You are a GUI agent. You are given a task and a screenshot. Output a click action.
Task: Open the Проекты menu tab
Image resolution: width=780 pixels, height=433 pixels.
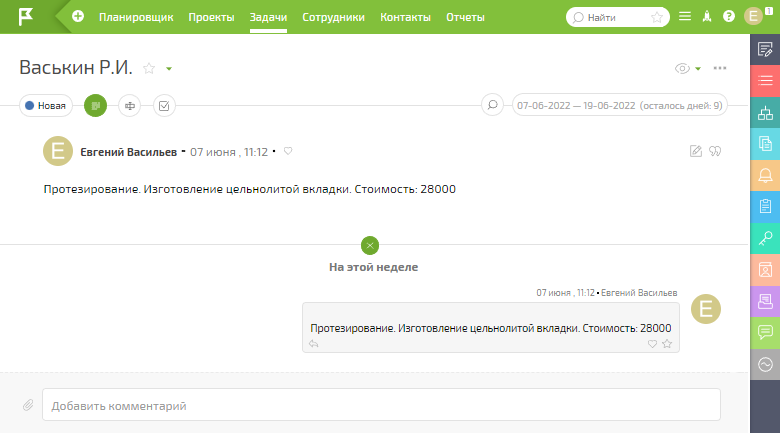tap(211, 17)
